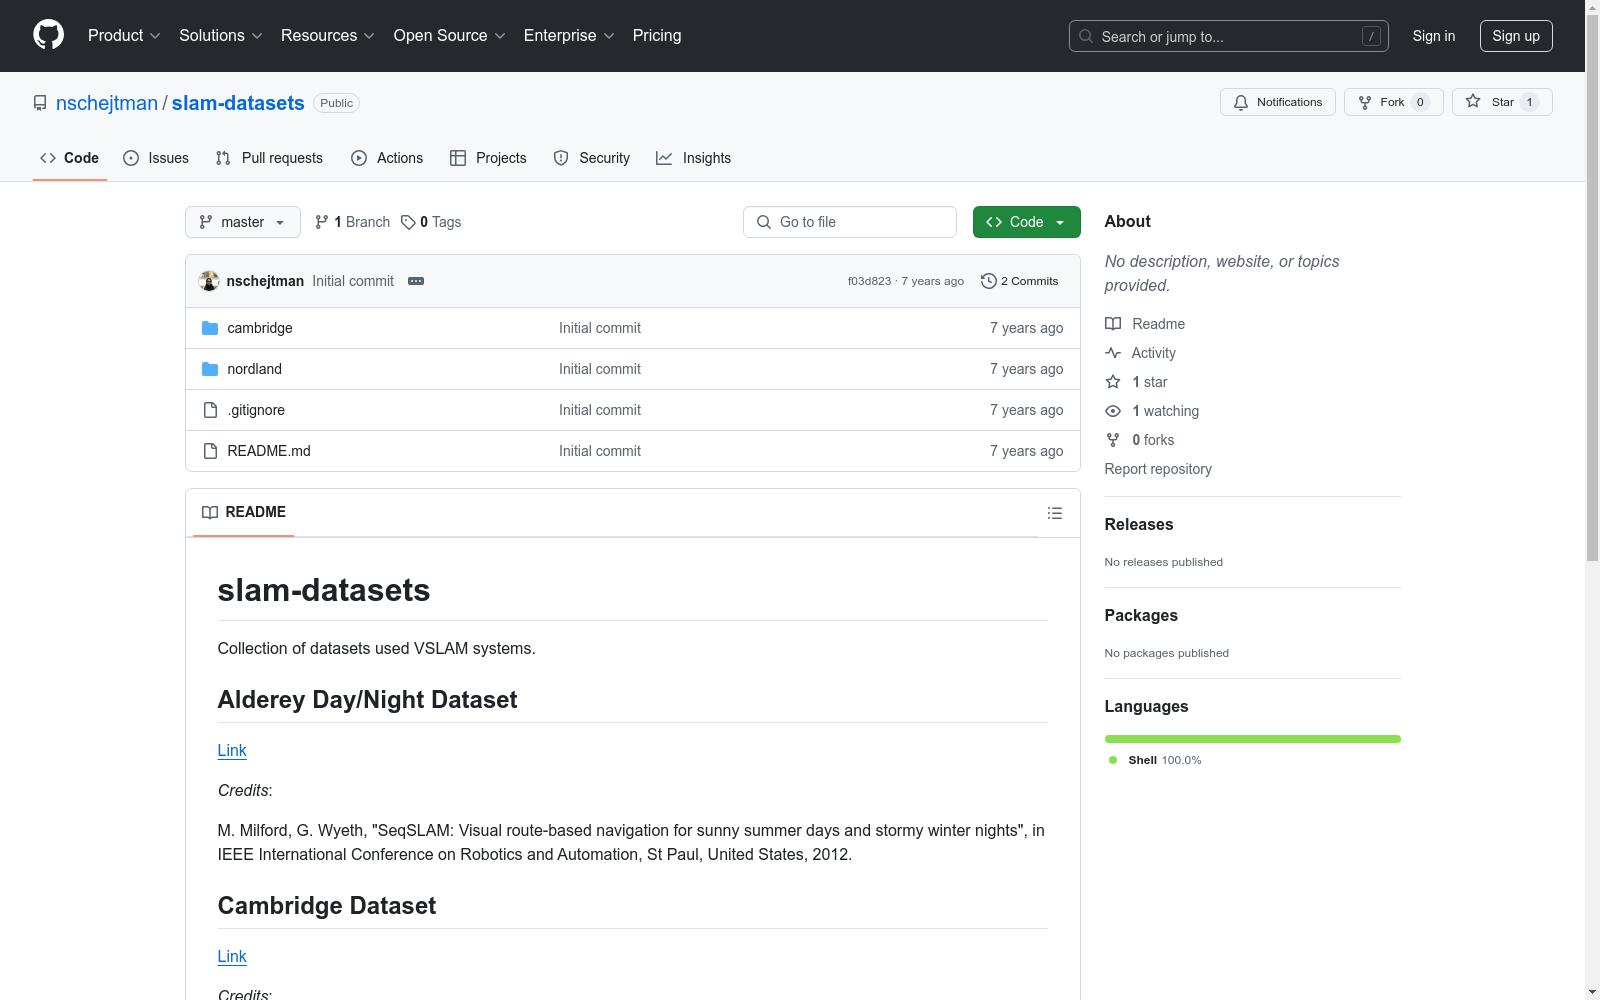The height and width of the screenshot is (1000, 1600).
Task: Click the cambridge folder icon
Action: 210,328
